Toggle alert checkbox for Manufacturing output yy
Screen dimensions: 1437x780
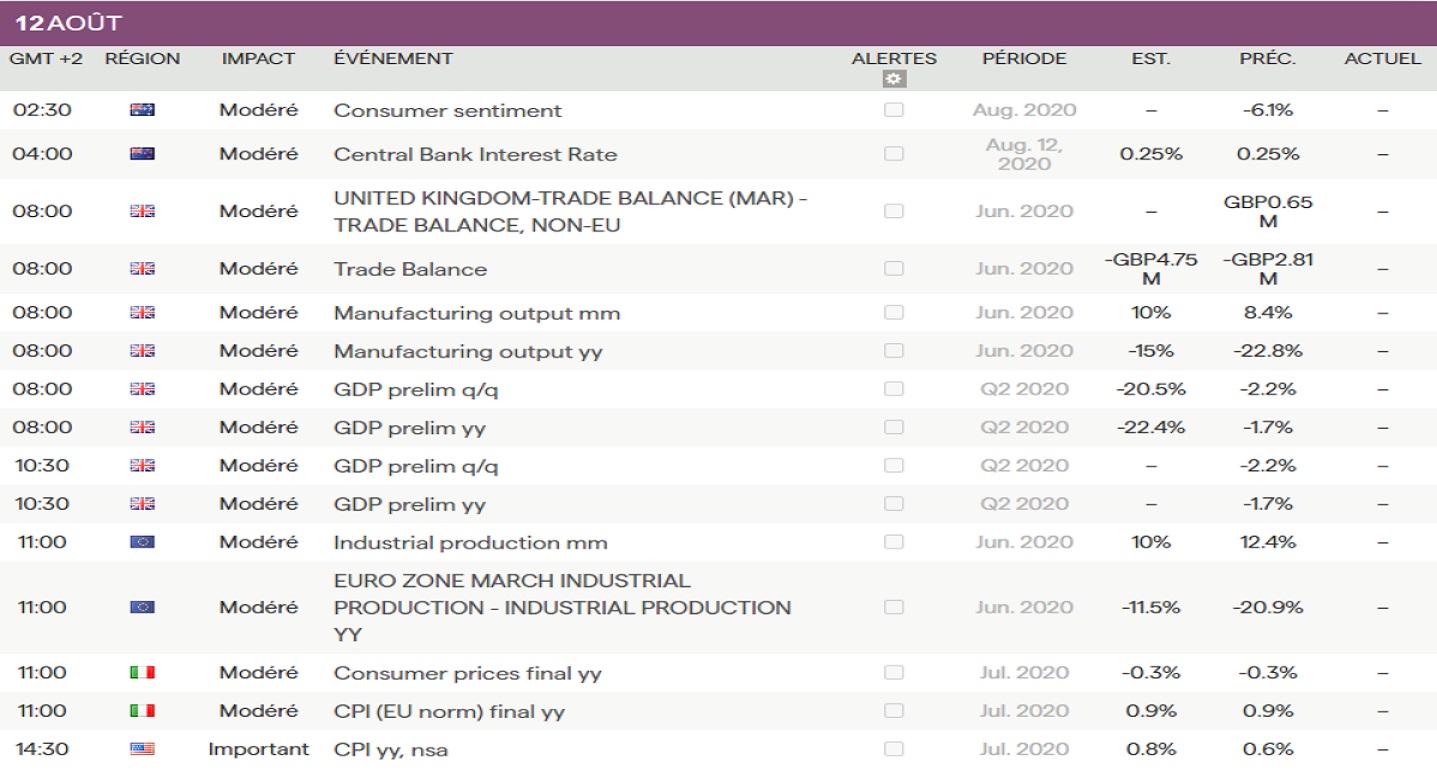coord(893,351)
